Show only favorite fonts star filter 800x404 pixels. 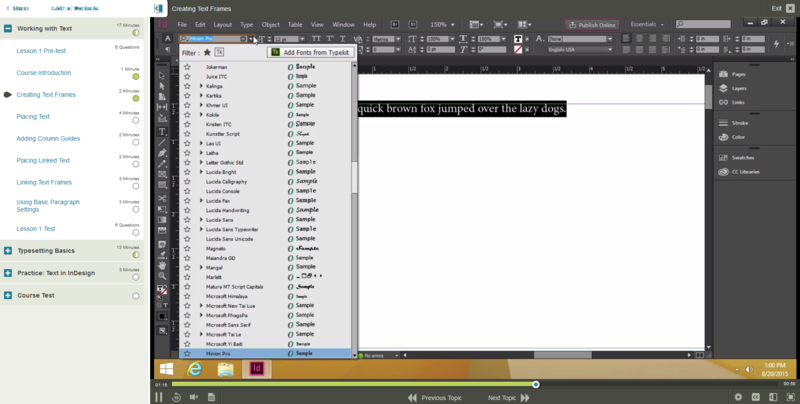pyautogui.click(x=207, y=52)
